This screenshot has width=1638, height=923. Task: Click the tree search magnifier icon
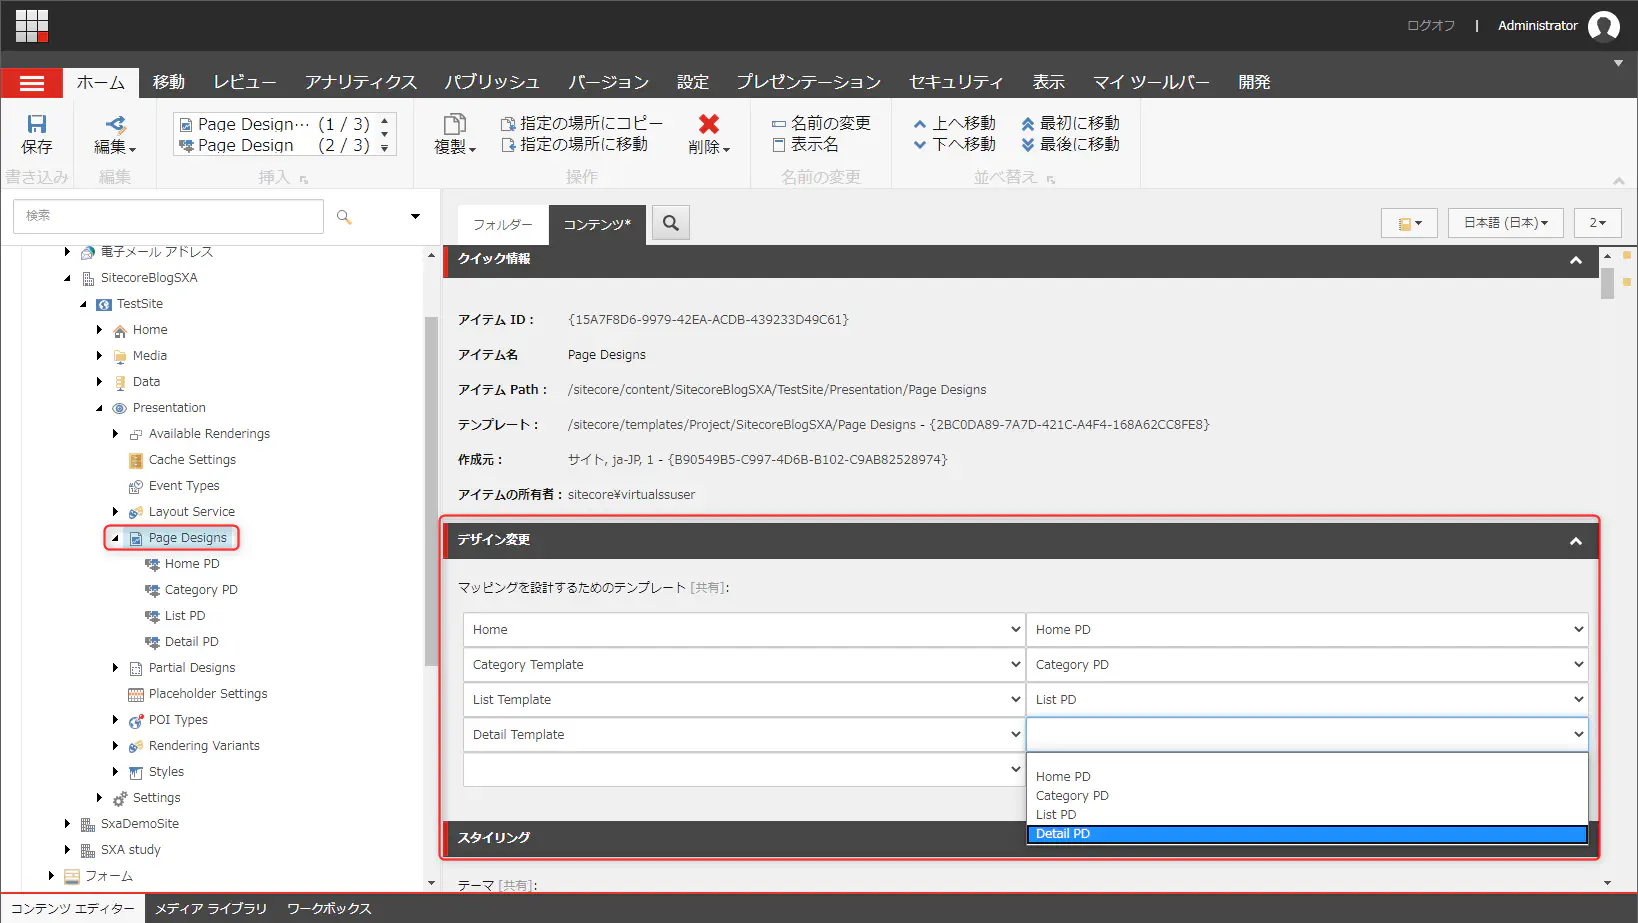pos(344,216)
